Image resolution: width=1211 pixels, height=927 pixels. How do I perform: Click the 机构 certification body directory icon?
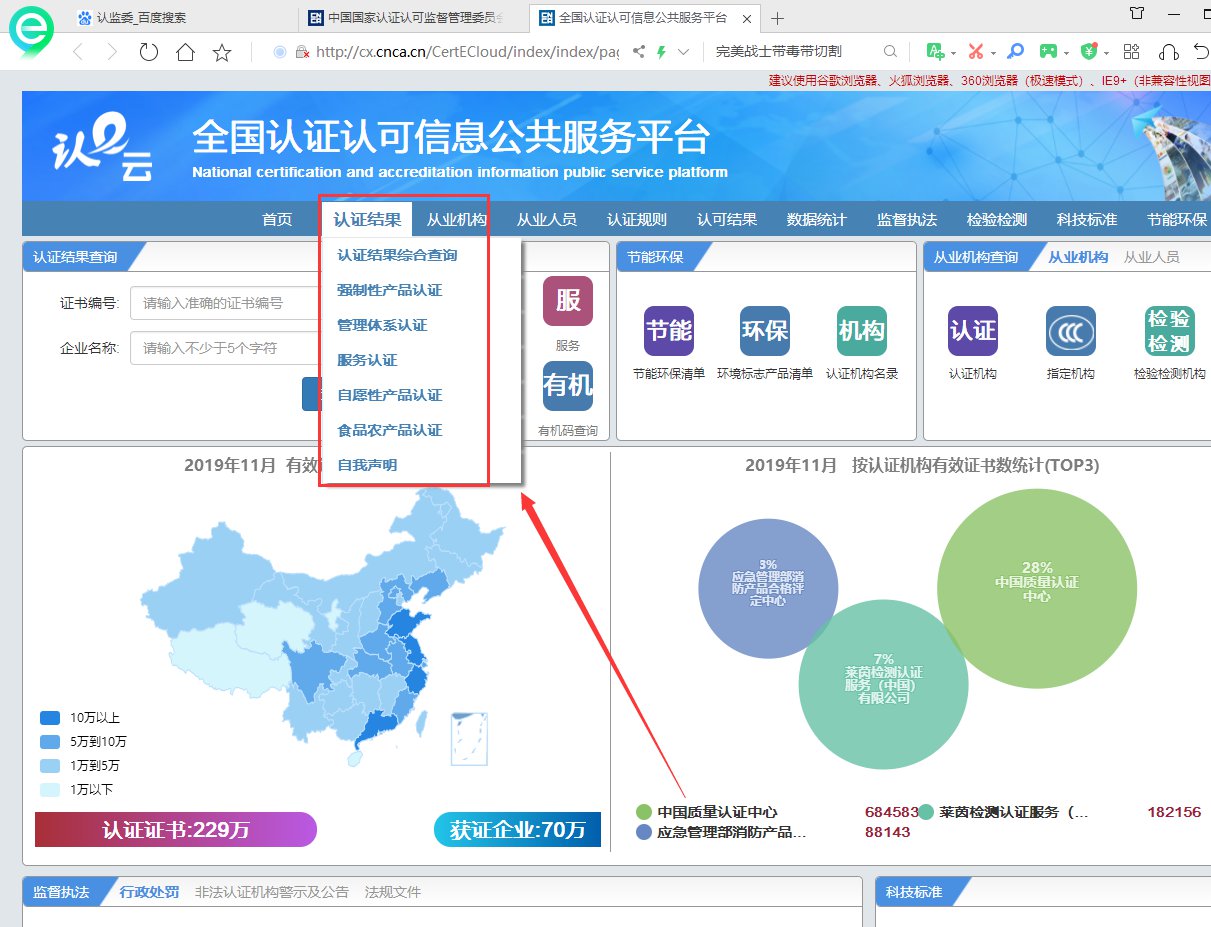point(861,331)
